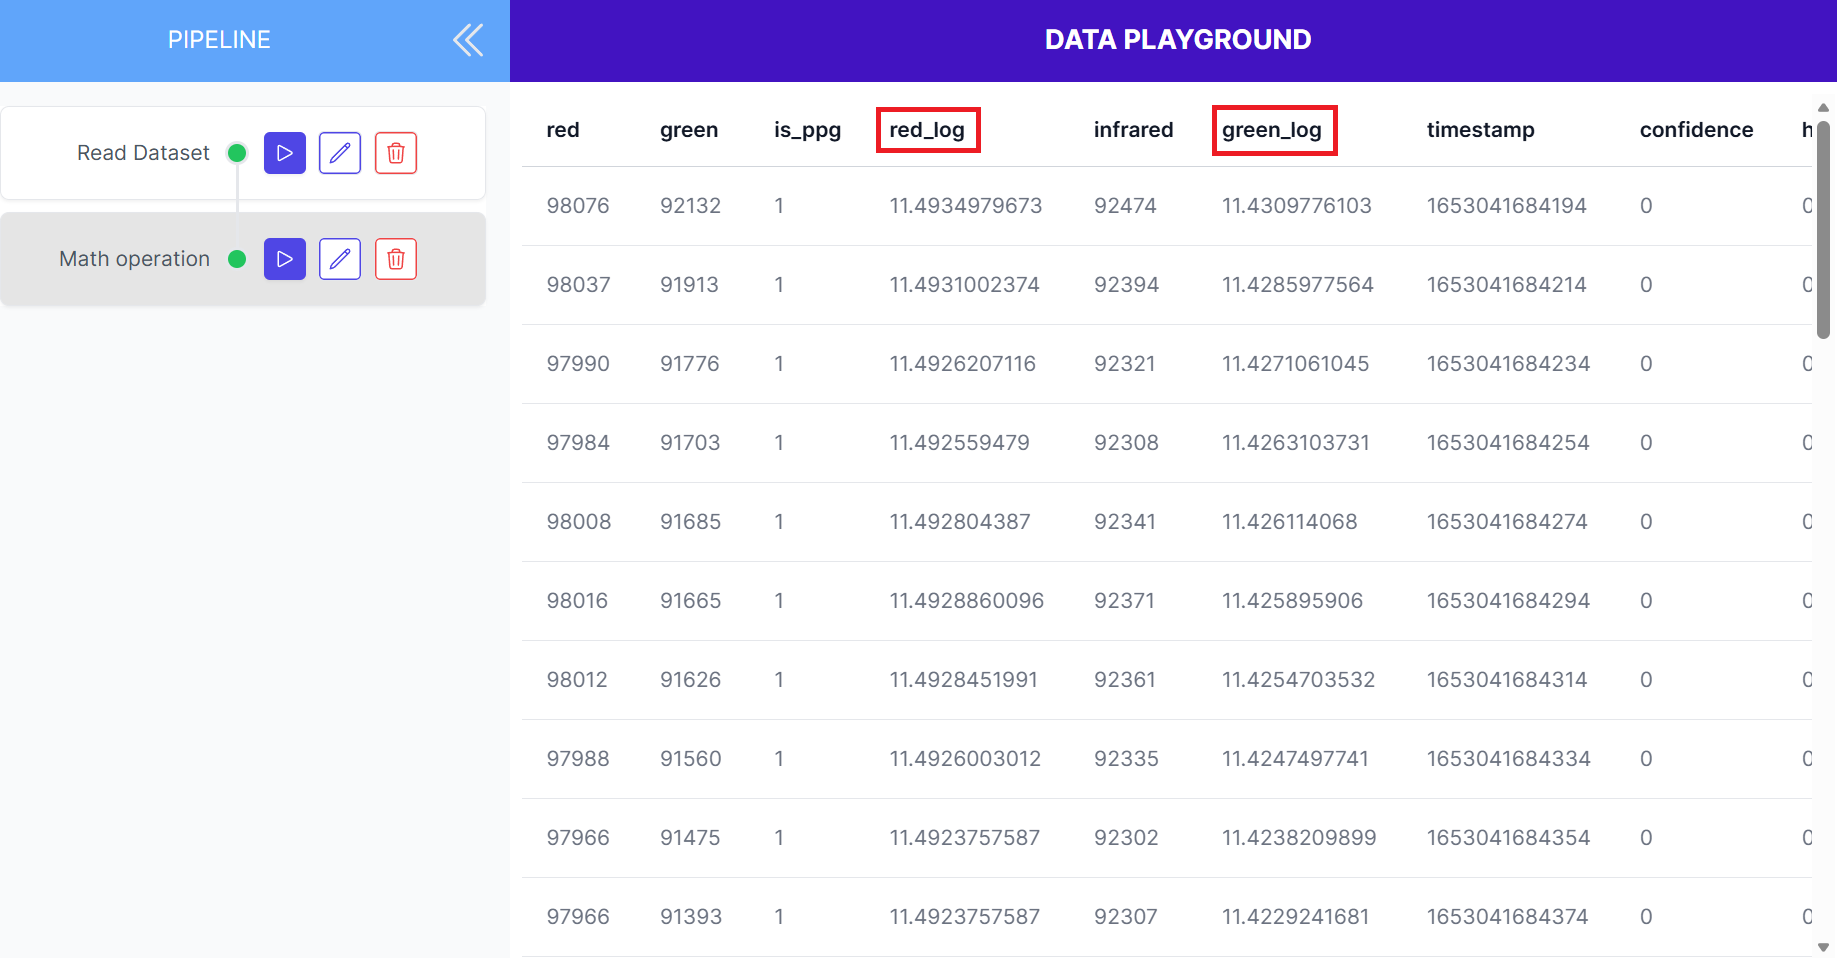The image size is (1837, 958).
Task: Edit the Read Dataset step
Action: pyautogui.click(x=340, y=153)
